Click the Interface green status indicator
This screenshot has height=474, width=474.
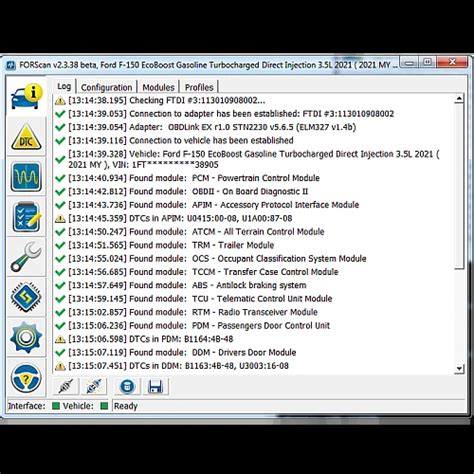56,406
